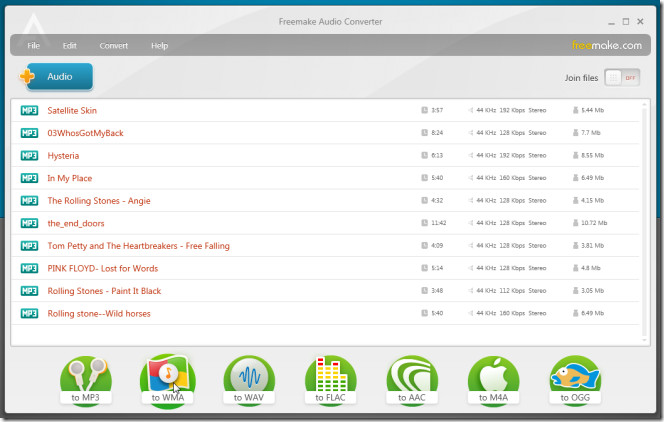Click the track list vertical scrollbar
Screen dimensions: 664x422
(644, 221)
